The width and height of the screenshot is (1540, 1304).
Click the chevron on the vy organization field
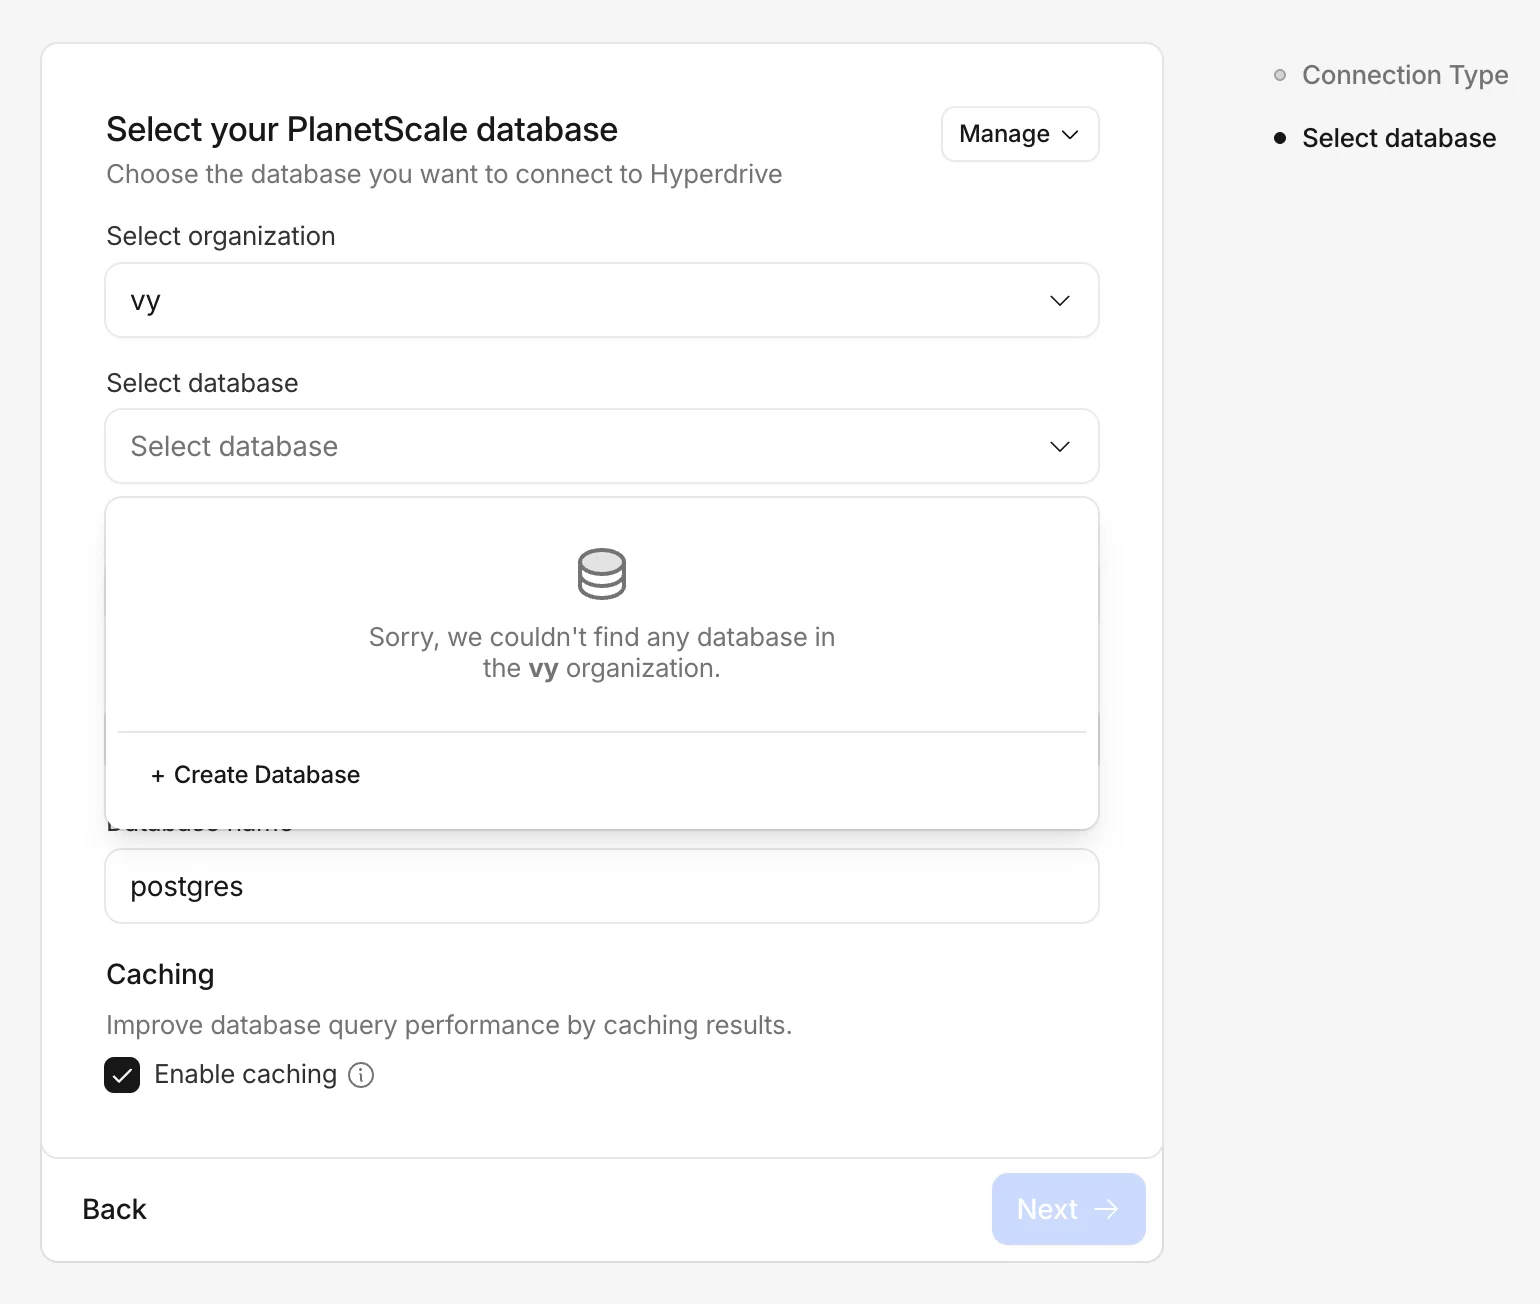tap(1059, 300)
